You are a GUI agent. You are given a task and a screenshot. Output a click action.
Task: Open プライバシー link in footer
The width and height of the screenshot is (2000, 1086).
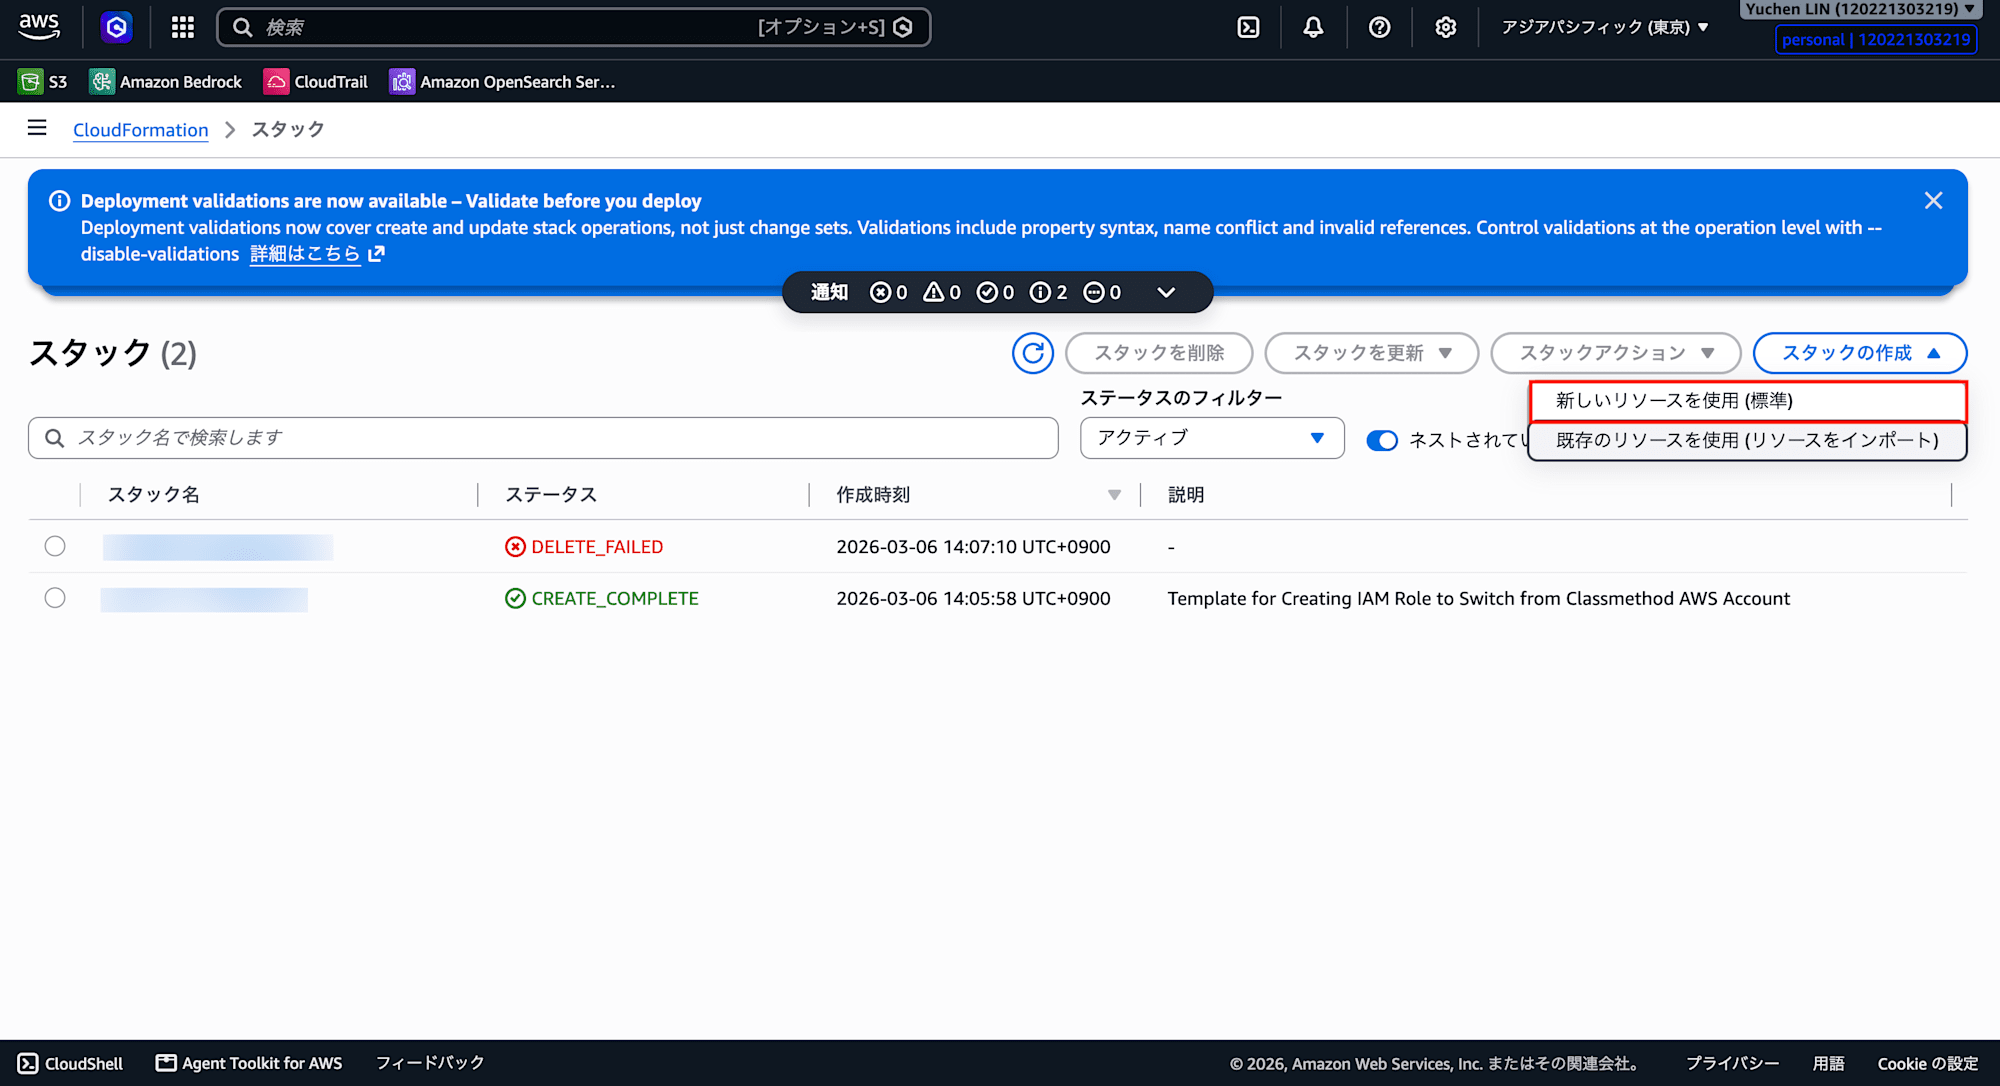[1732, 1063]
